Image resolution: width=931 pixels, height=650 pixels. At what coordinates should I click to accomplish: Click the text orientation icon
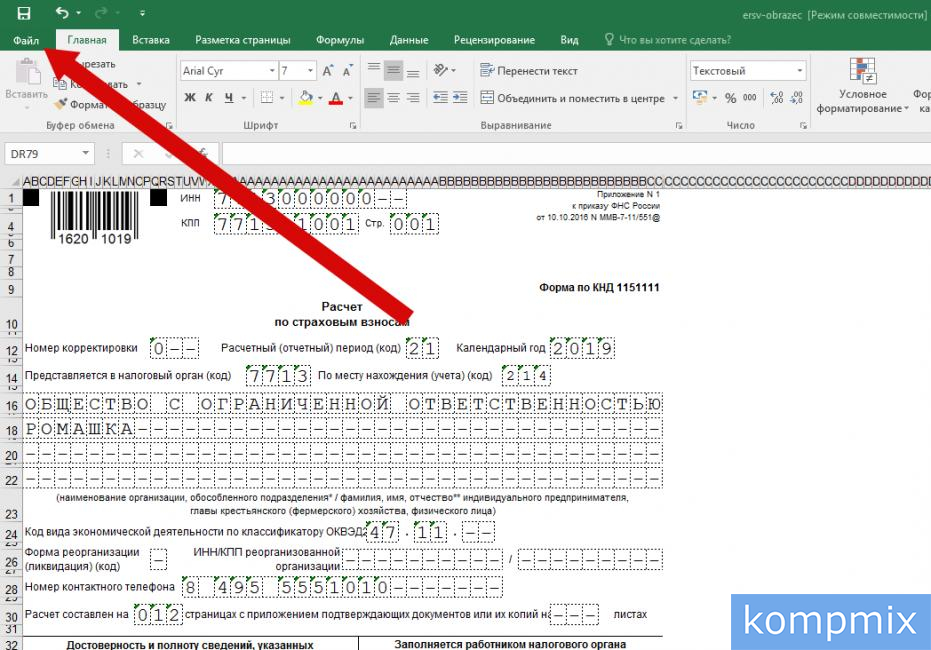click(x=441, y=70)
